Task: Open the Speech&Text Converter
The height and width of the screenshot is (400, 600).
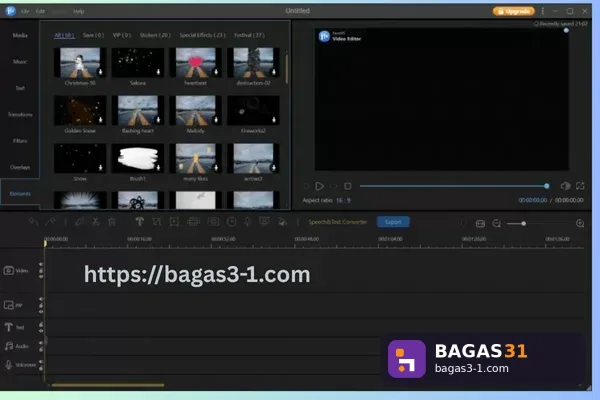Action: click(x=338, y=222)
